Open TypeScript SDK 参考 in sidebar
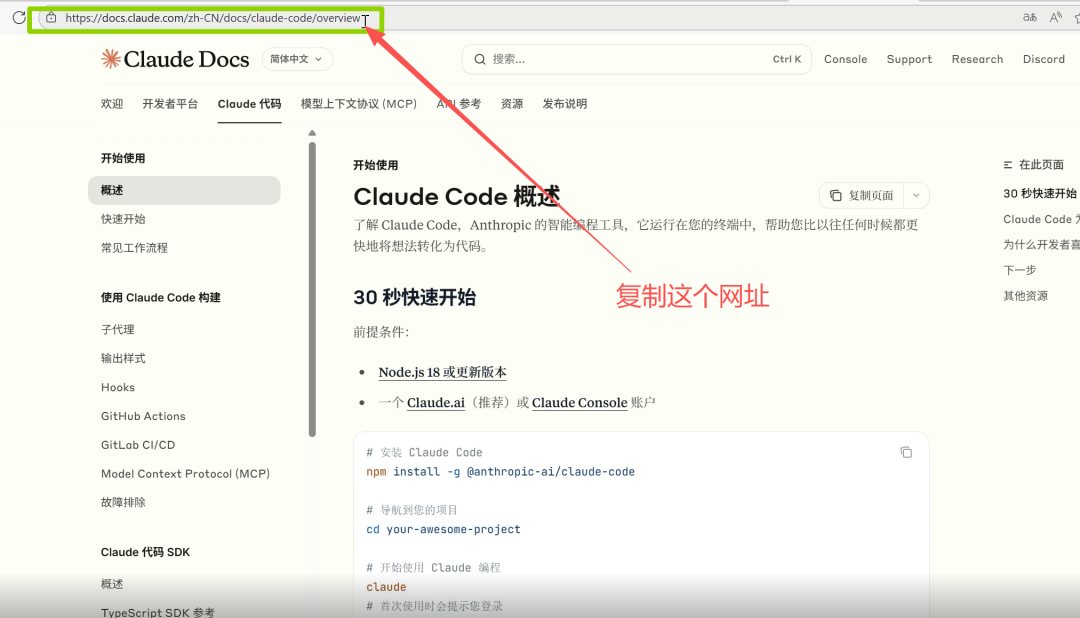Viewport: 1080px width, 618px height. 158,612
